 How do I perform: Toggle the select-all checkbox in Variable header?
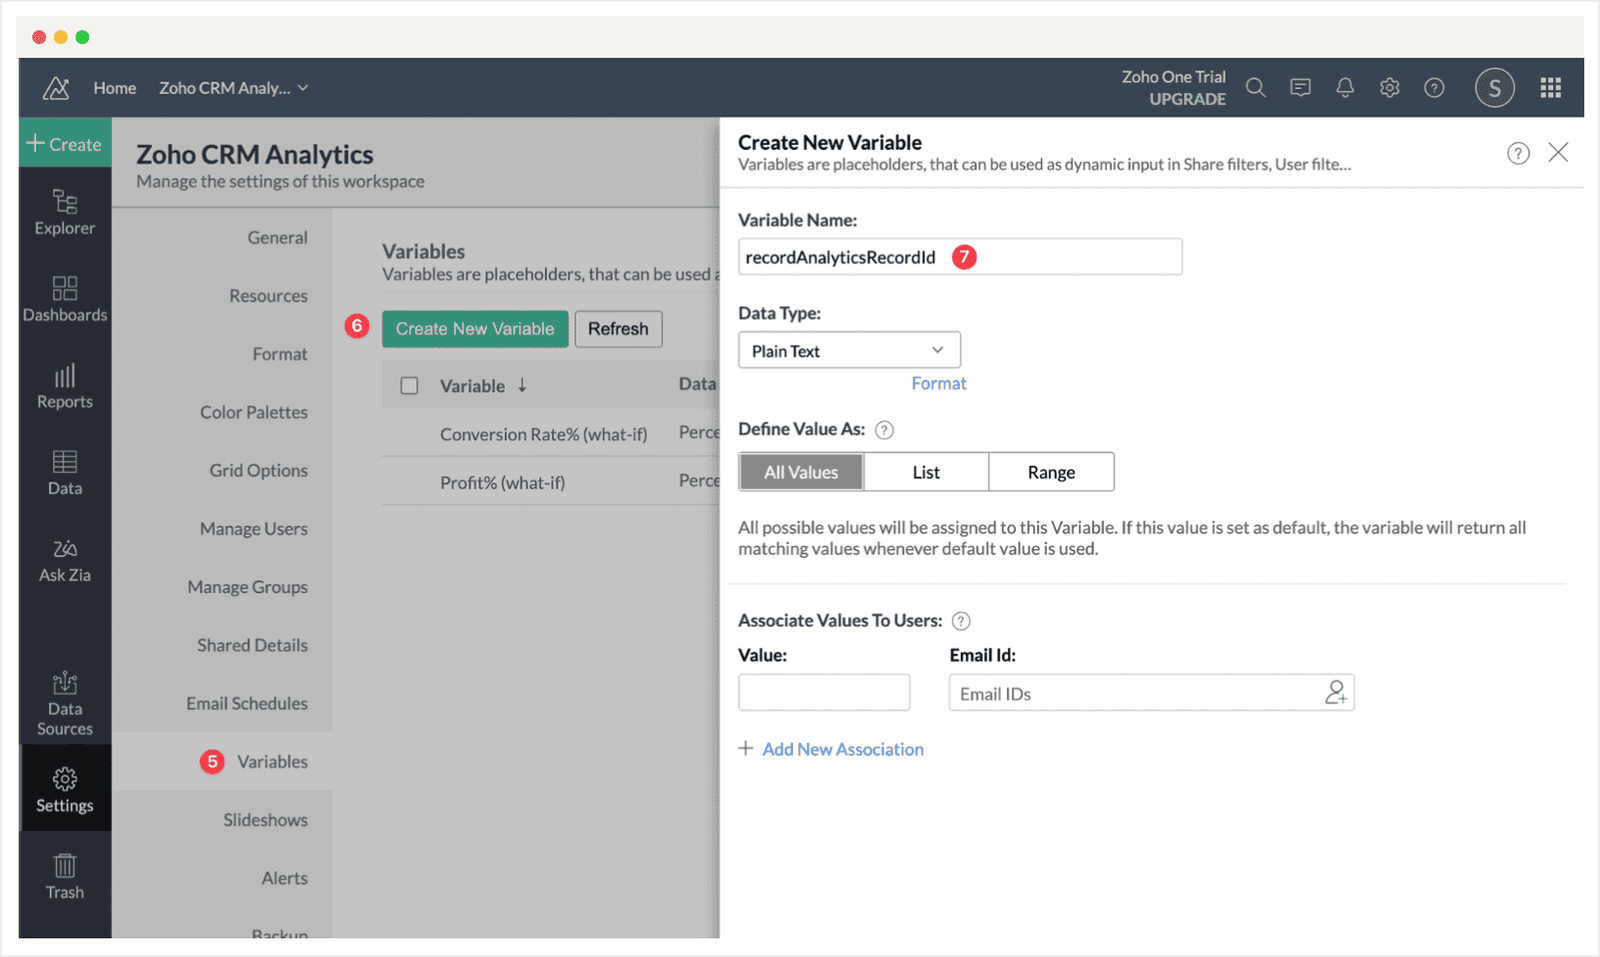[x=409, y=386]
